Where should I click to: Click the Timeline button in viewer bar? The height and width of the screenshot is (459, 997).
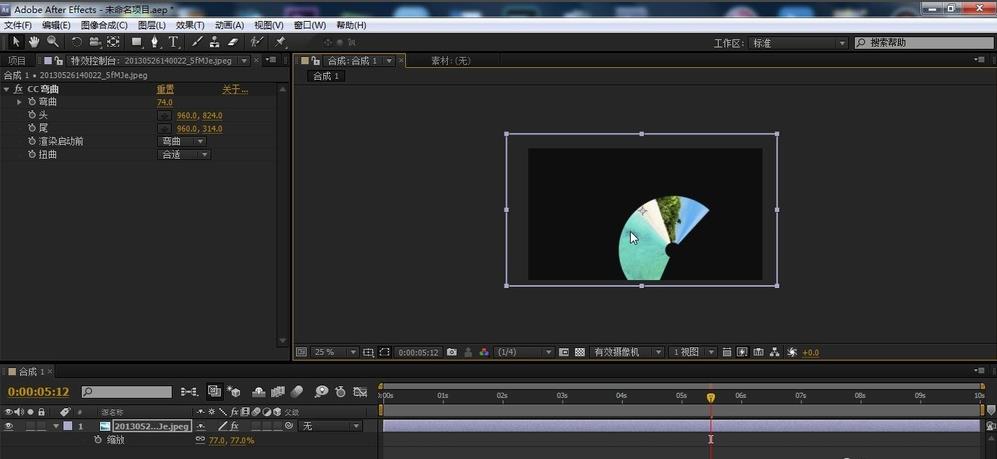tap(758, 352)
